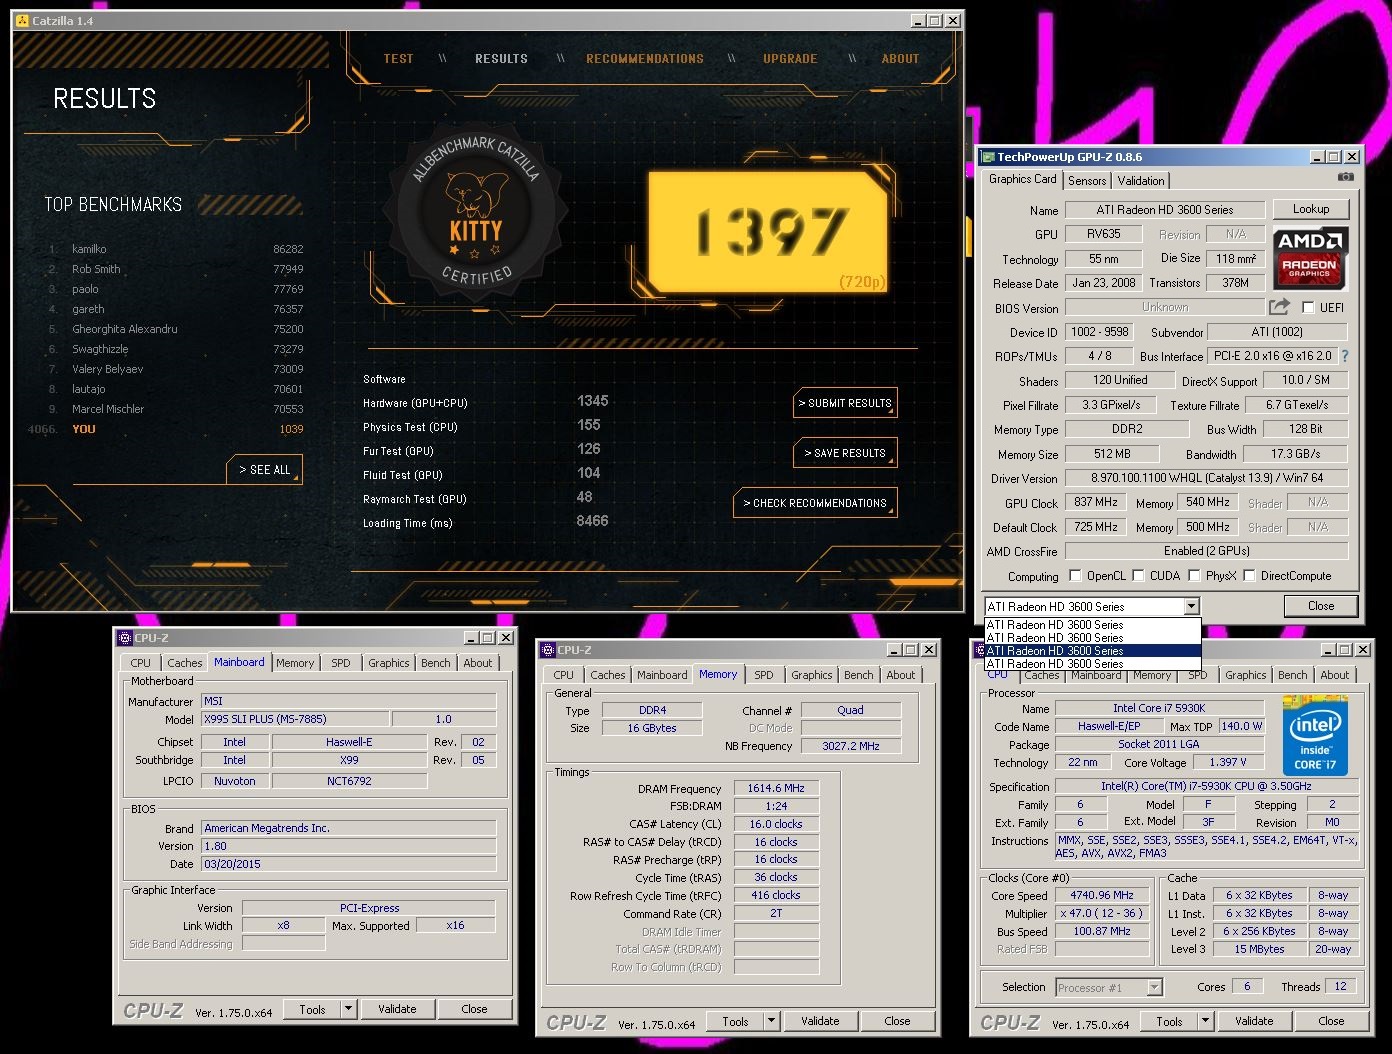Click the GPU-Z screenshot camera icon
This screenshot has width=1392, height=1054.
pos(1346,177)
